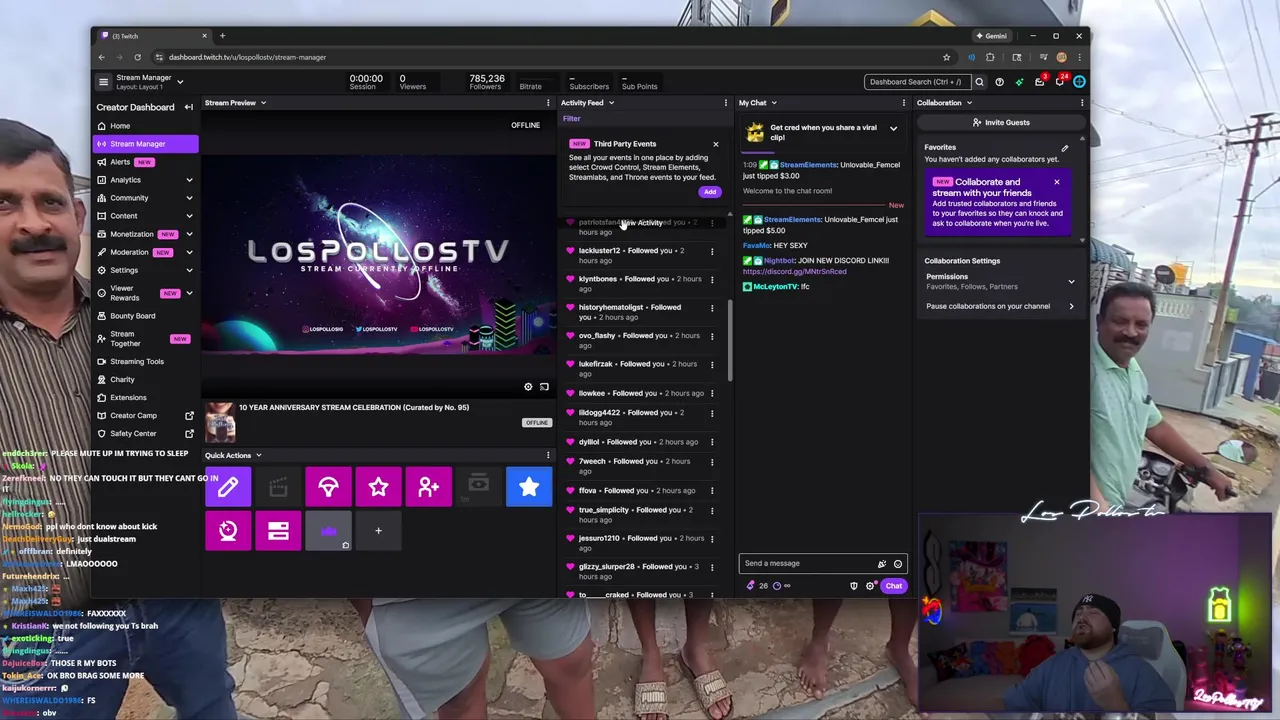Click Invite Guests button
1280x720 pixels.
click(1001, 123)
